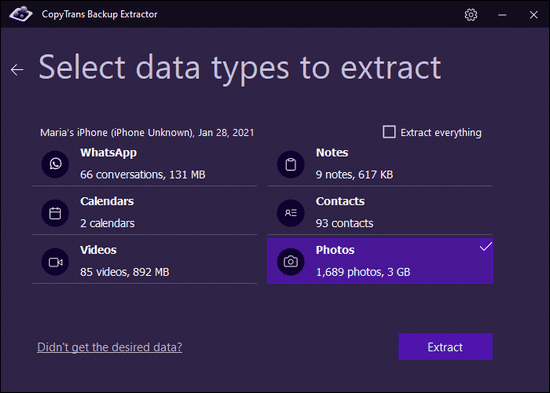This screenshot has height=393, width=550.
Task: Click "85 videos, 892 MB" text
Action: (x=125, y=272)
